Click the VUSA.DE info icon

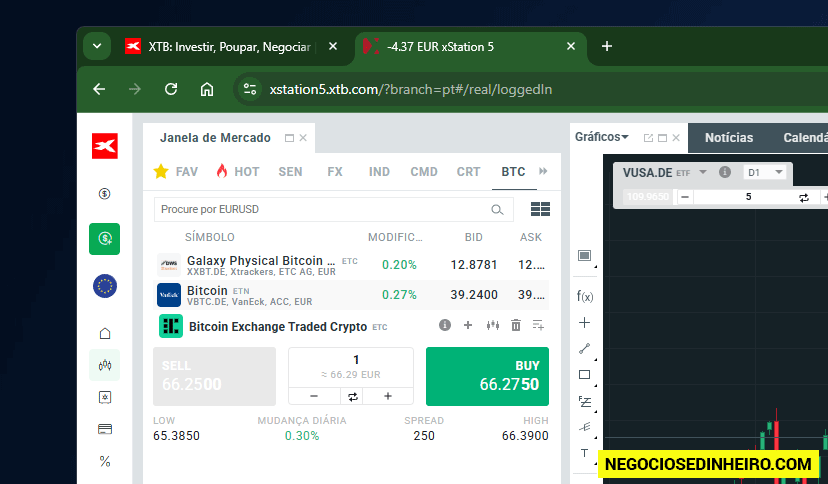pos(724,172)
